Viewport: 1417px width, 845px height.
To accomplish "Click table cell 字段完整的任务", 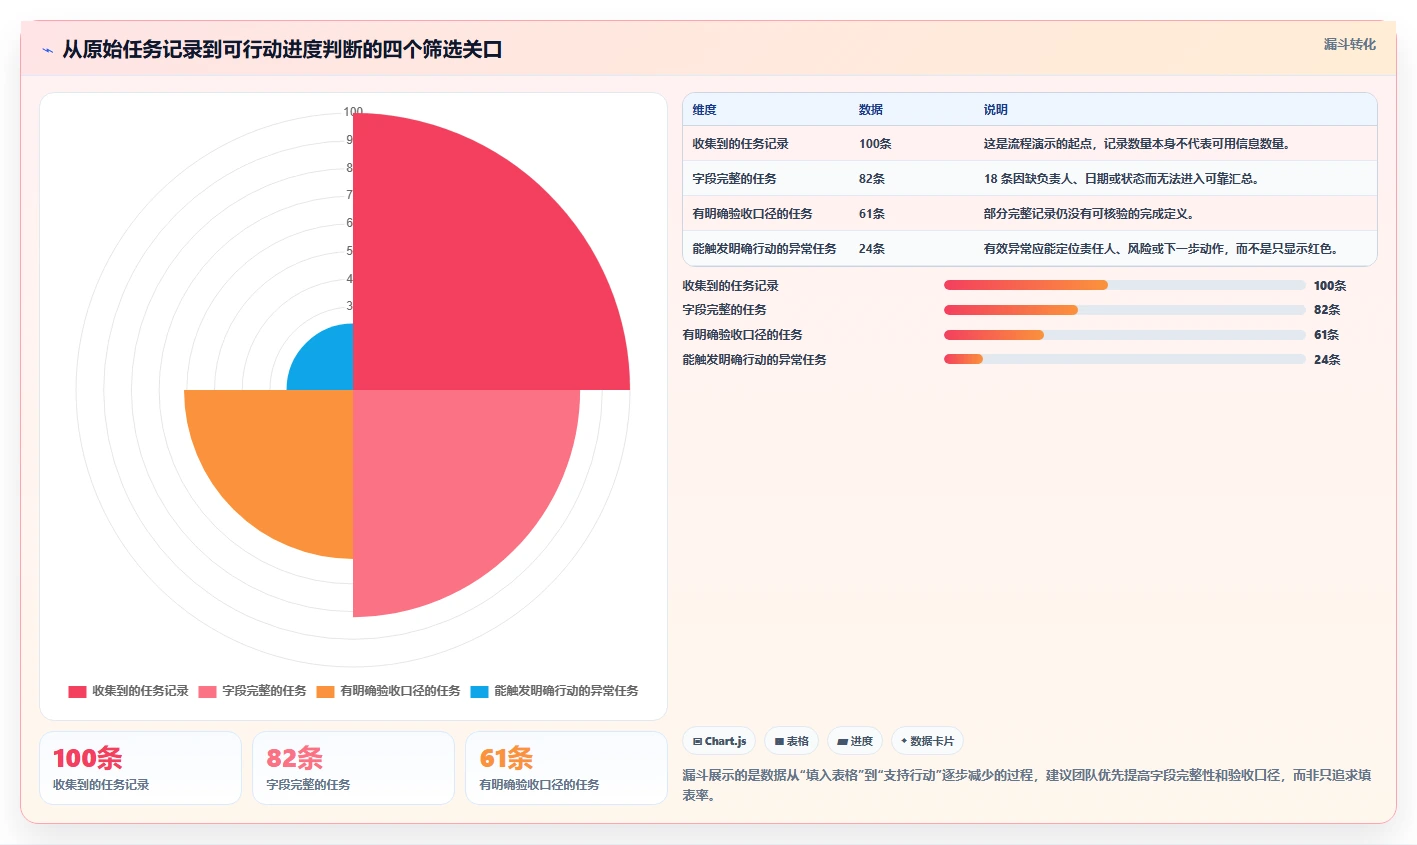I will pyautogui.click(x=735, y=179).
